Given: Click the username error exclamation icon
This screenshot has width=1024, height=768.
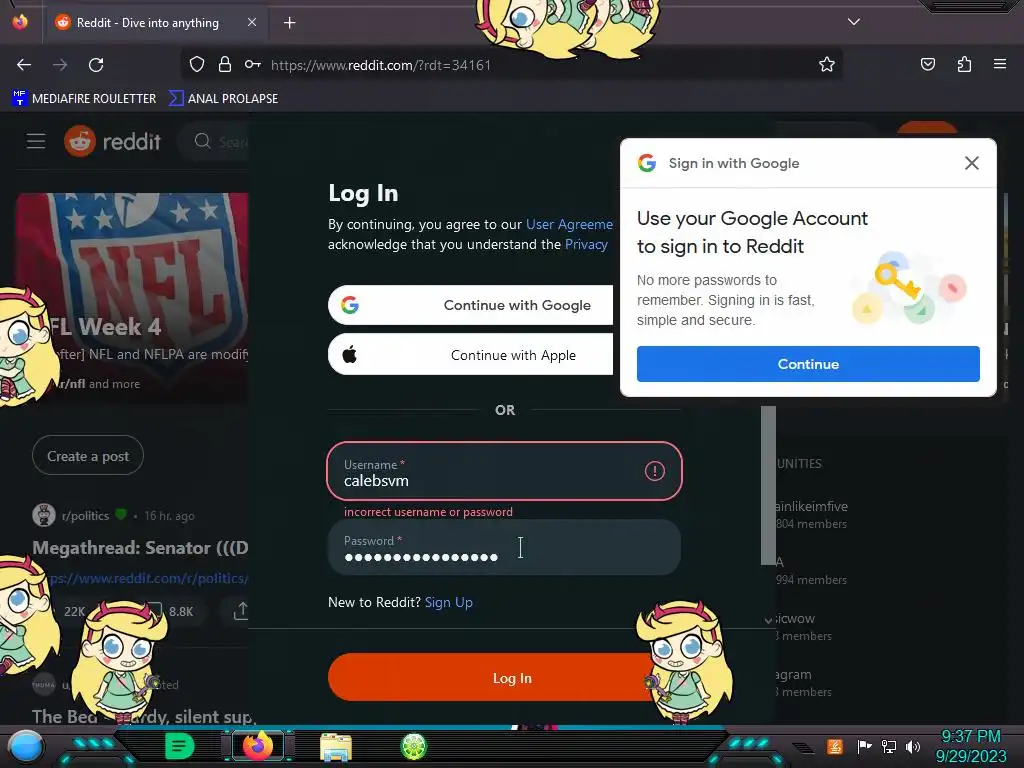Looking at the screenshot, I should (654, 471).
